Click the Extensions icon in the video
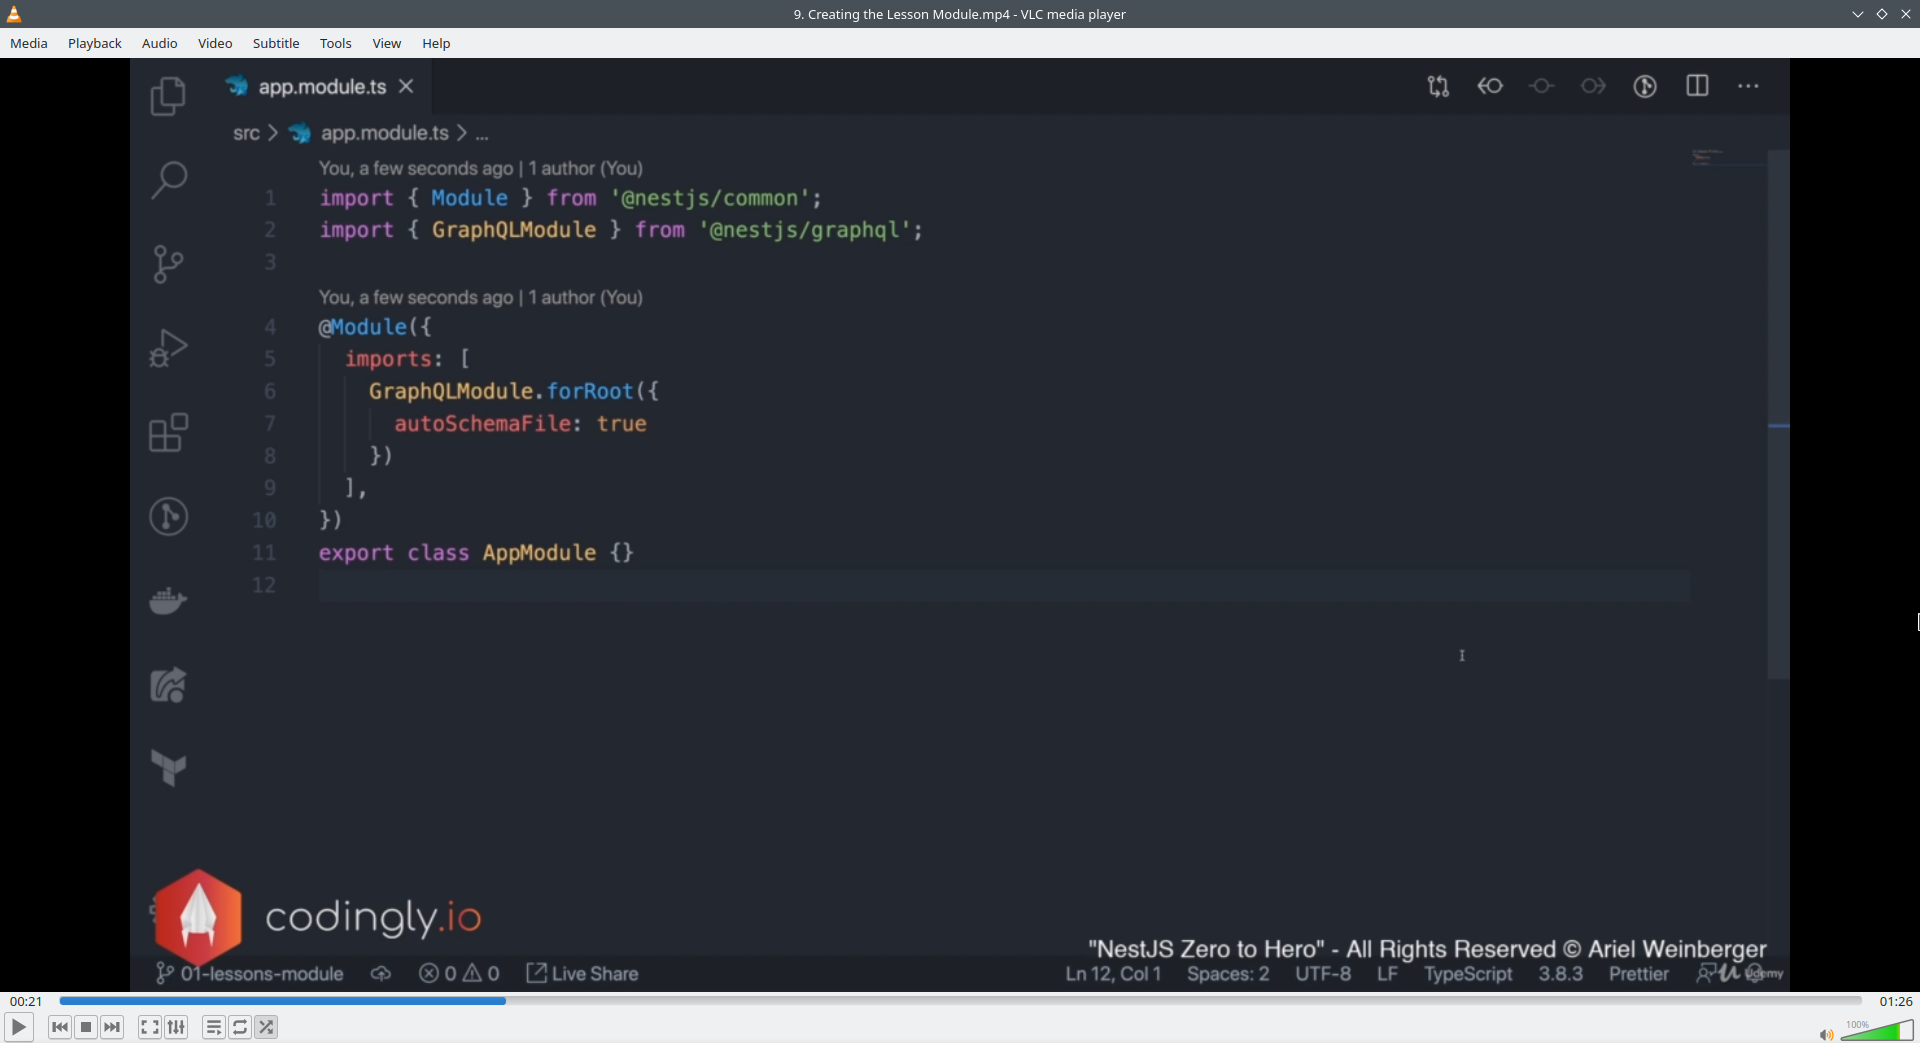The width and height of the screenshot is (1920, 1043). pyautogui.click(x=168, y=433)
